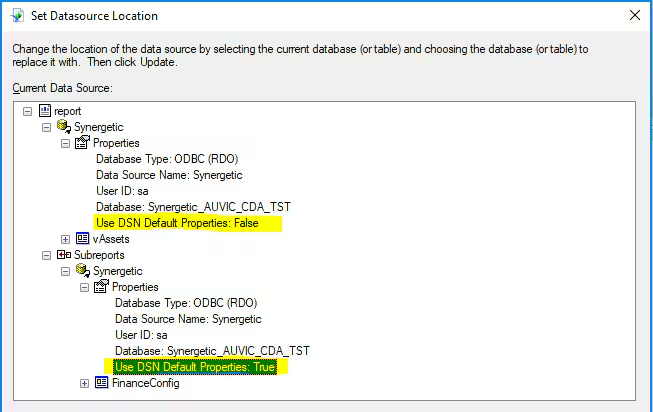
Task: Collapse the Properties node under the Subreports Synergetic
Action: pos(85,287)
